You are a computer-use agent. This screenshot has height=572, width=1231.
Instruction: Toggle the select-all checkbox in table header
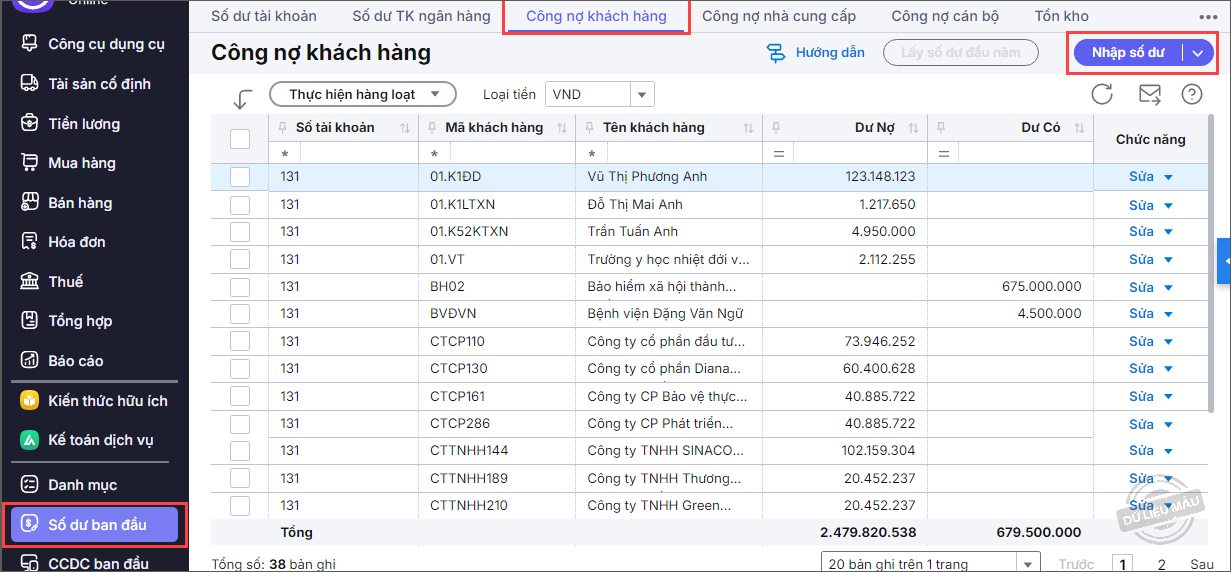[x=240, y=139]
